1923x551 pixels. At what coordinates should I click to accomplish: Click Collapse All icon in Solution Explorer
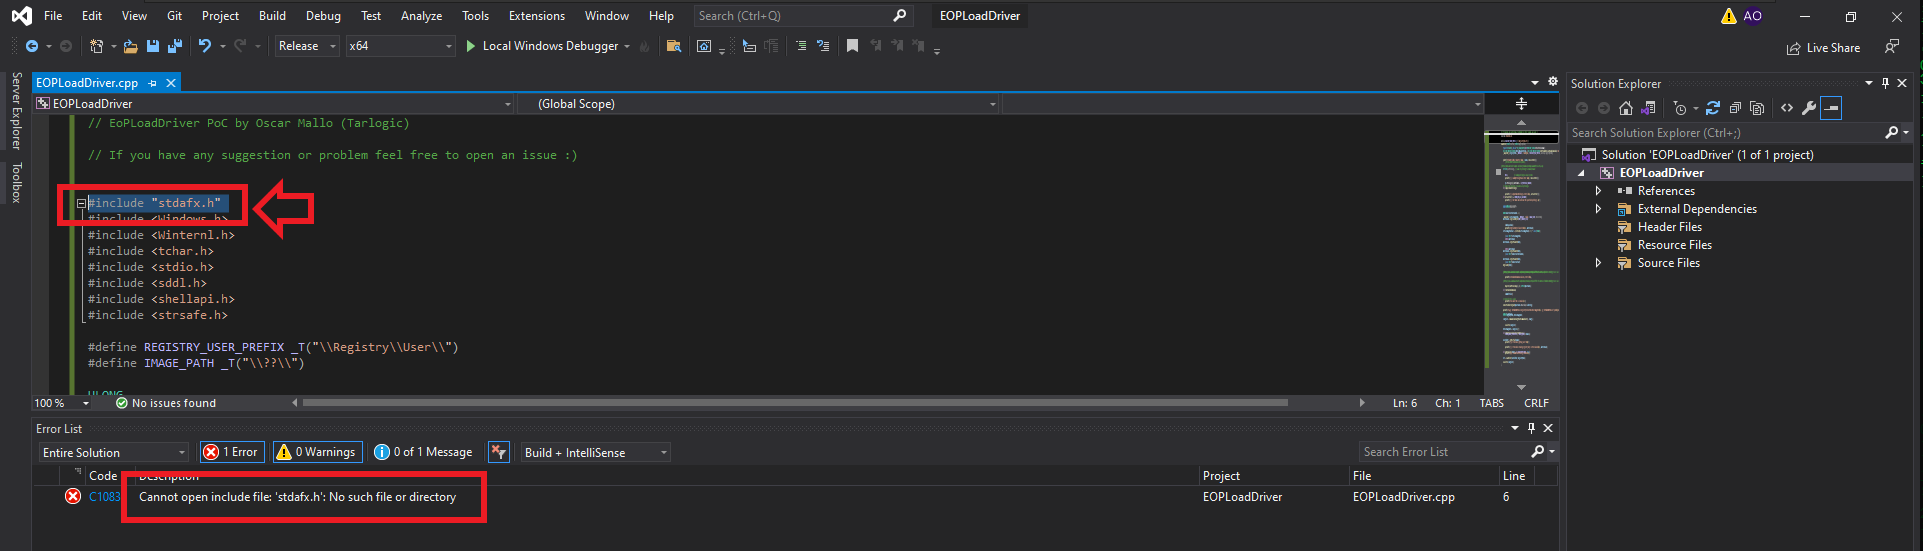(1735, 108)
